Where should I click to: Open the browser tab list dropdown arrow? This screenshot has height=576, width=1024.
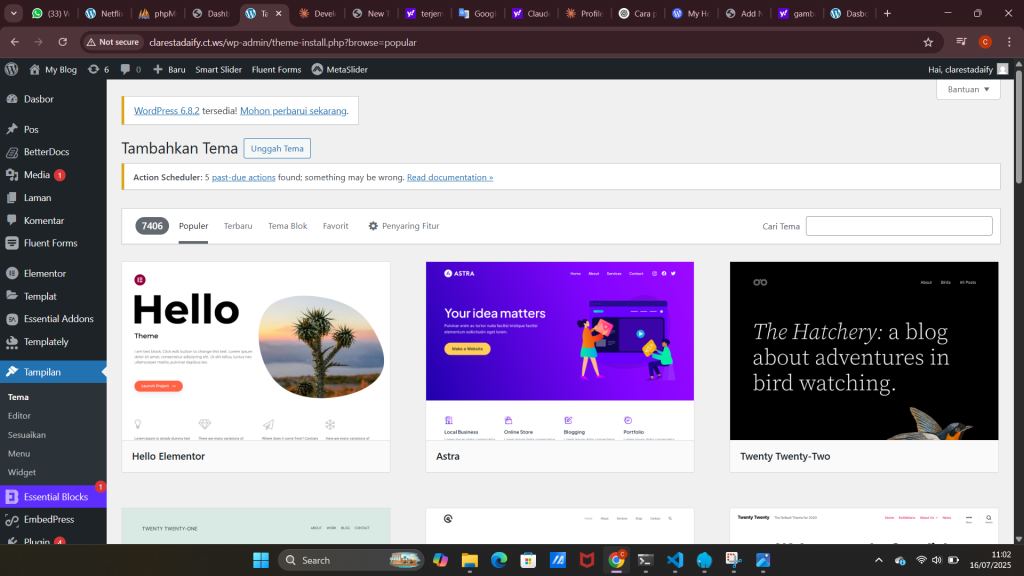coord(15,14)
